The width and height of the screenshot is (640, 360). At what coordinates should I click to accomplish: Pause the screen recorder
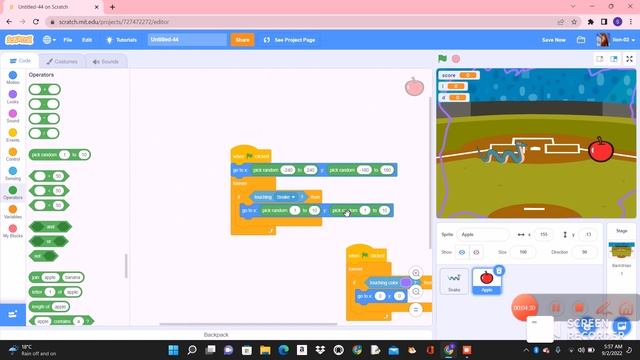(x=556, y=308)
